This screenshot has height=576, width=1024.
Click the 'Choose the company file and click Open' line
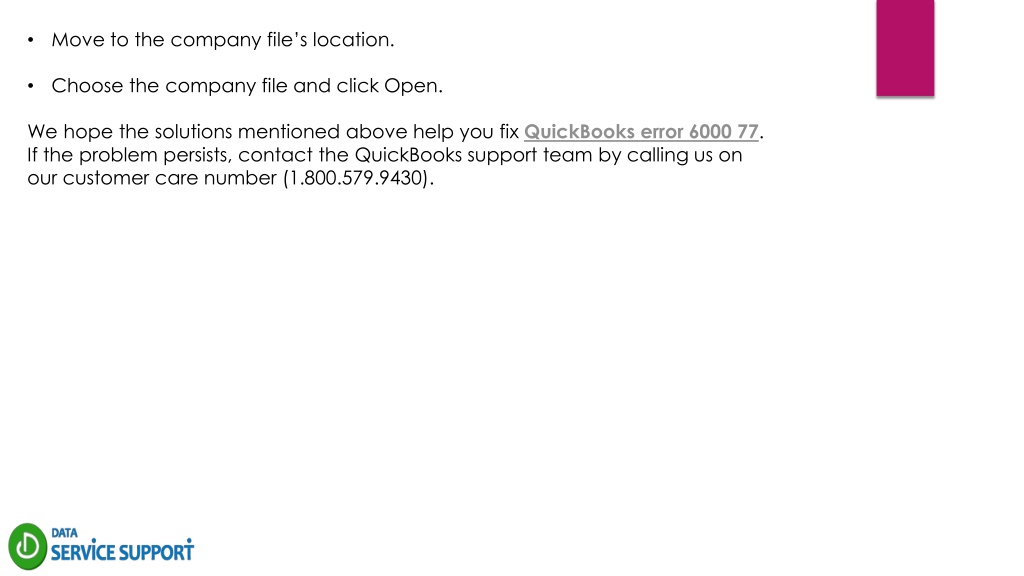coord(247,86)
